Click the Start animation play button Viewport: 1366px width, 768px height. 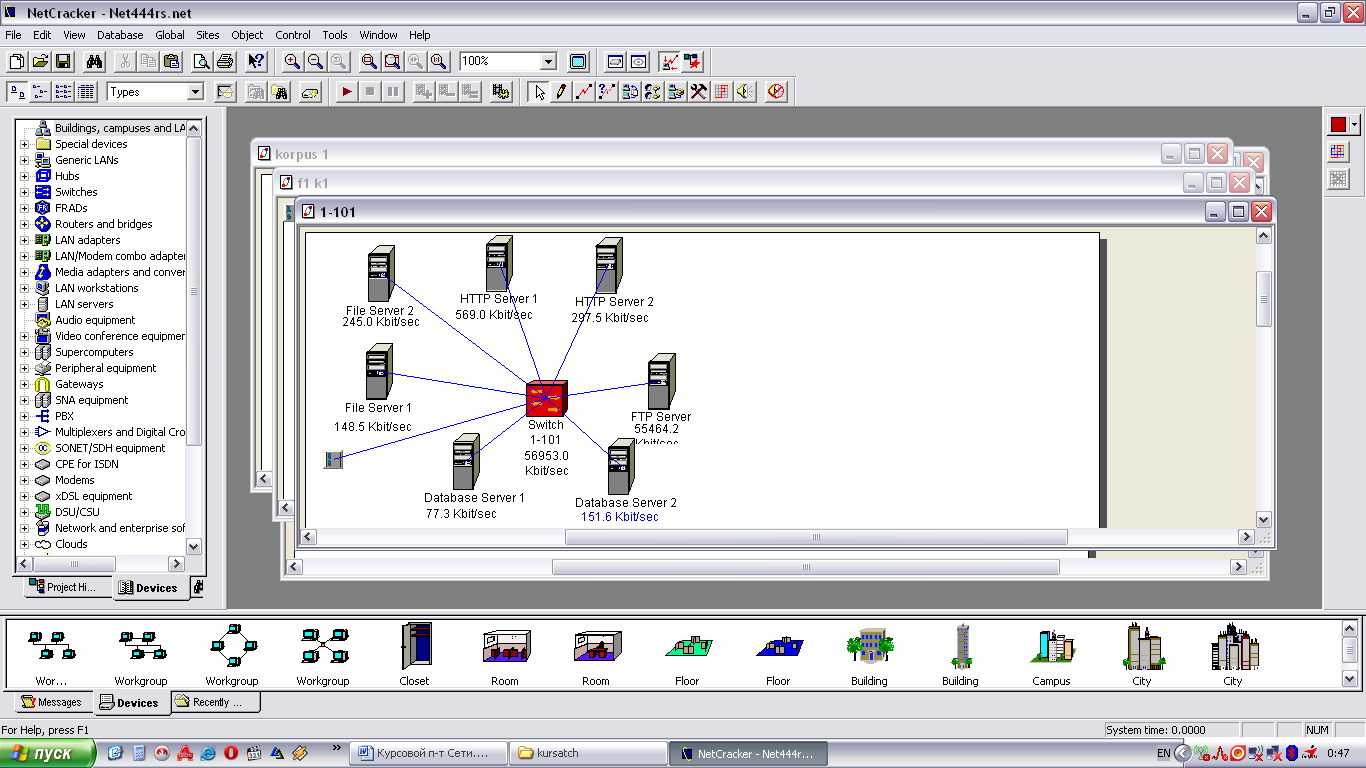tap(346, 92)
